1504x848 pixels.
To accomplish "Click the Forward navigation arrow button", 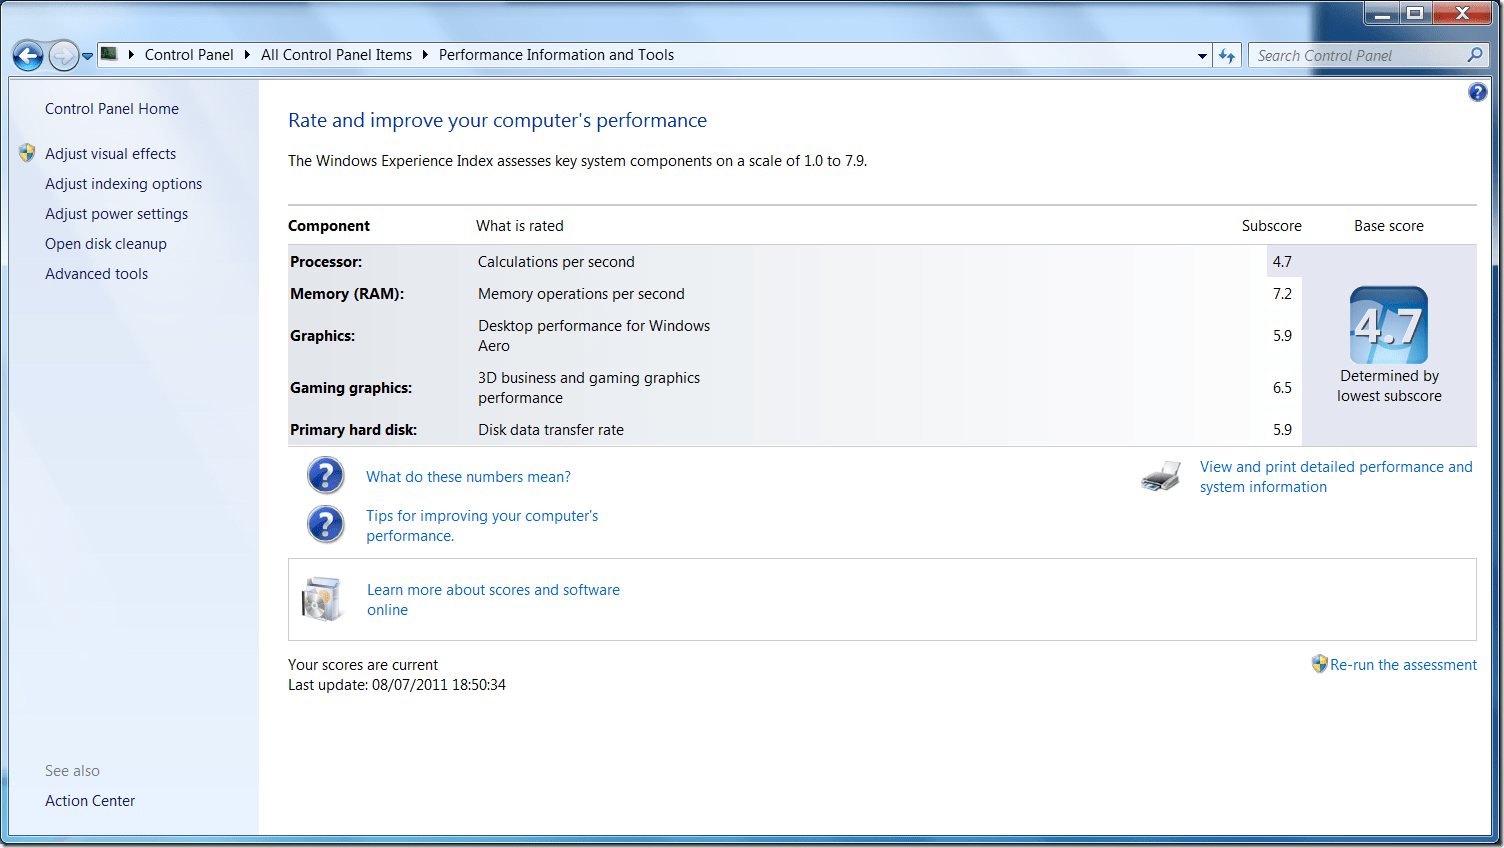I will (x=63, y=56).
